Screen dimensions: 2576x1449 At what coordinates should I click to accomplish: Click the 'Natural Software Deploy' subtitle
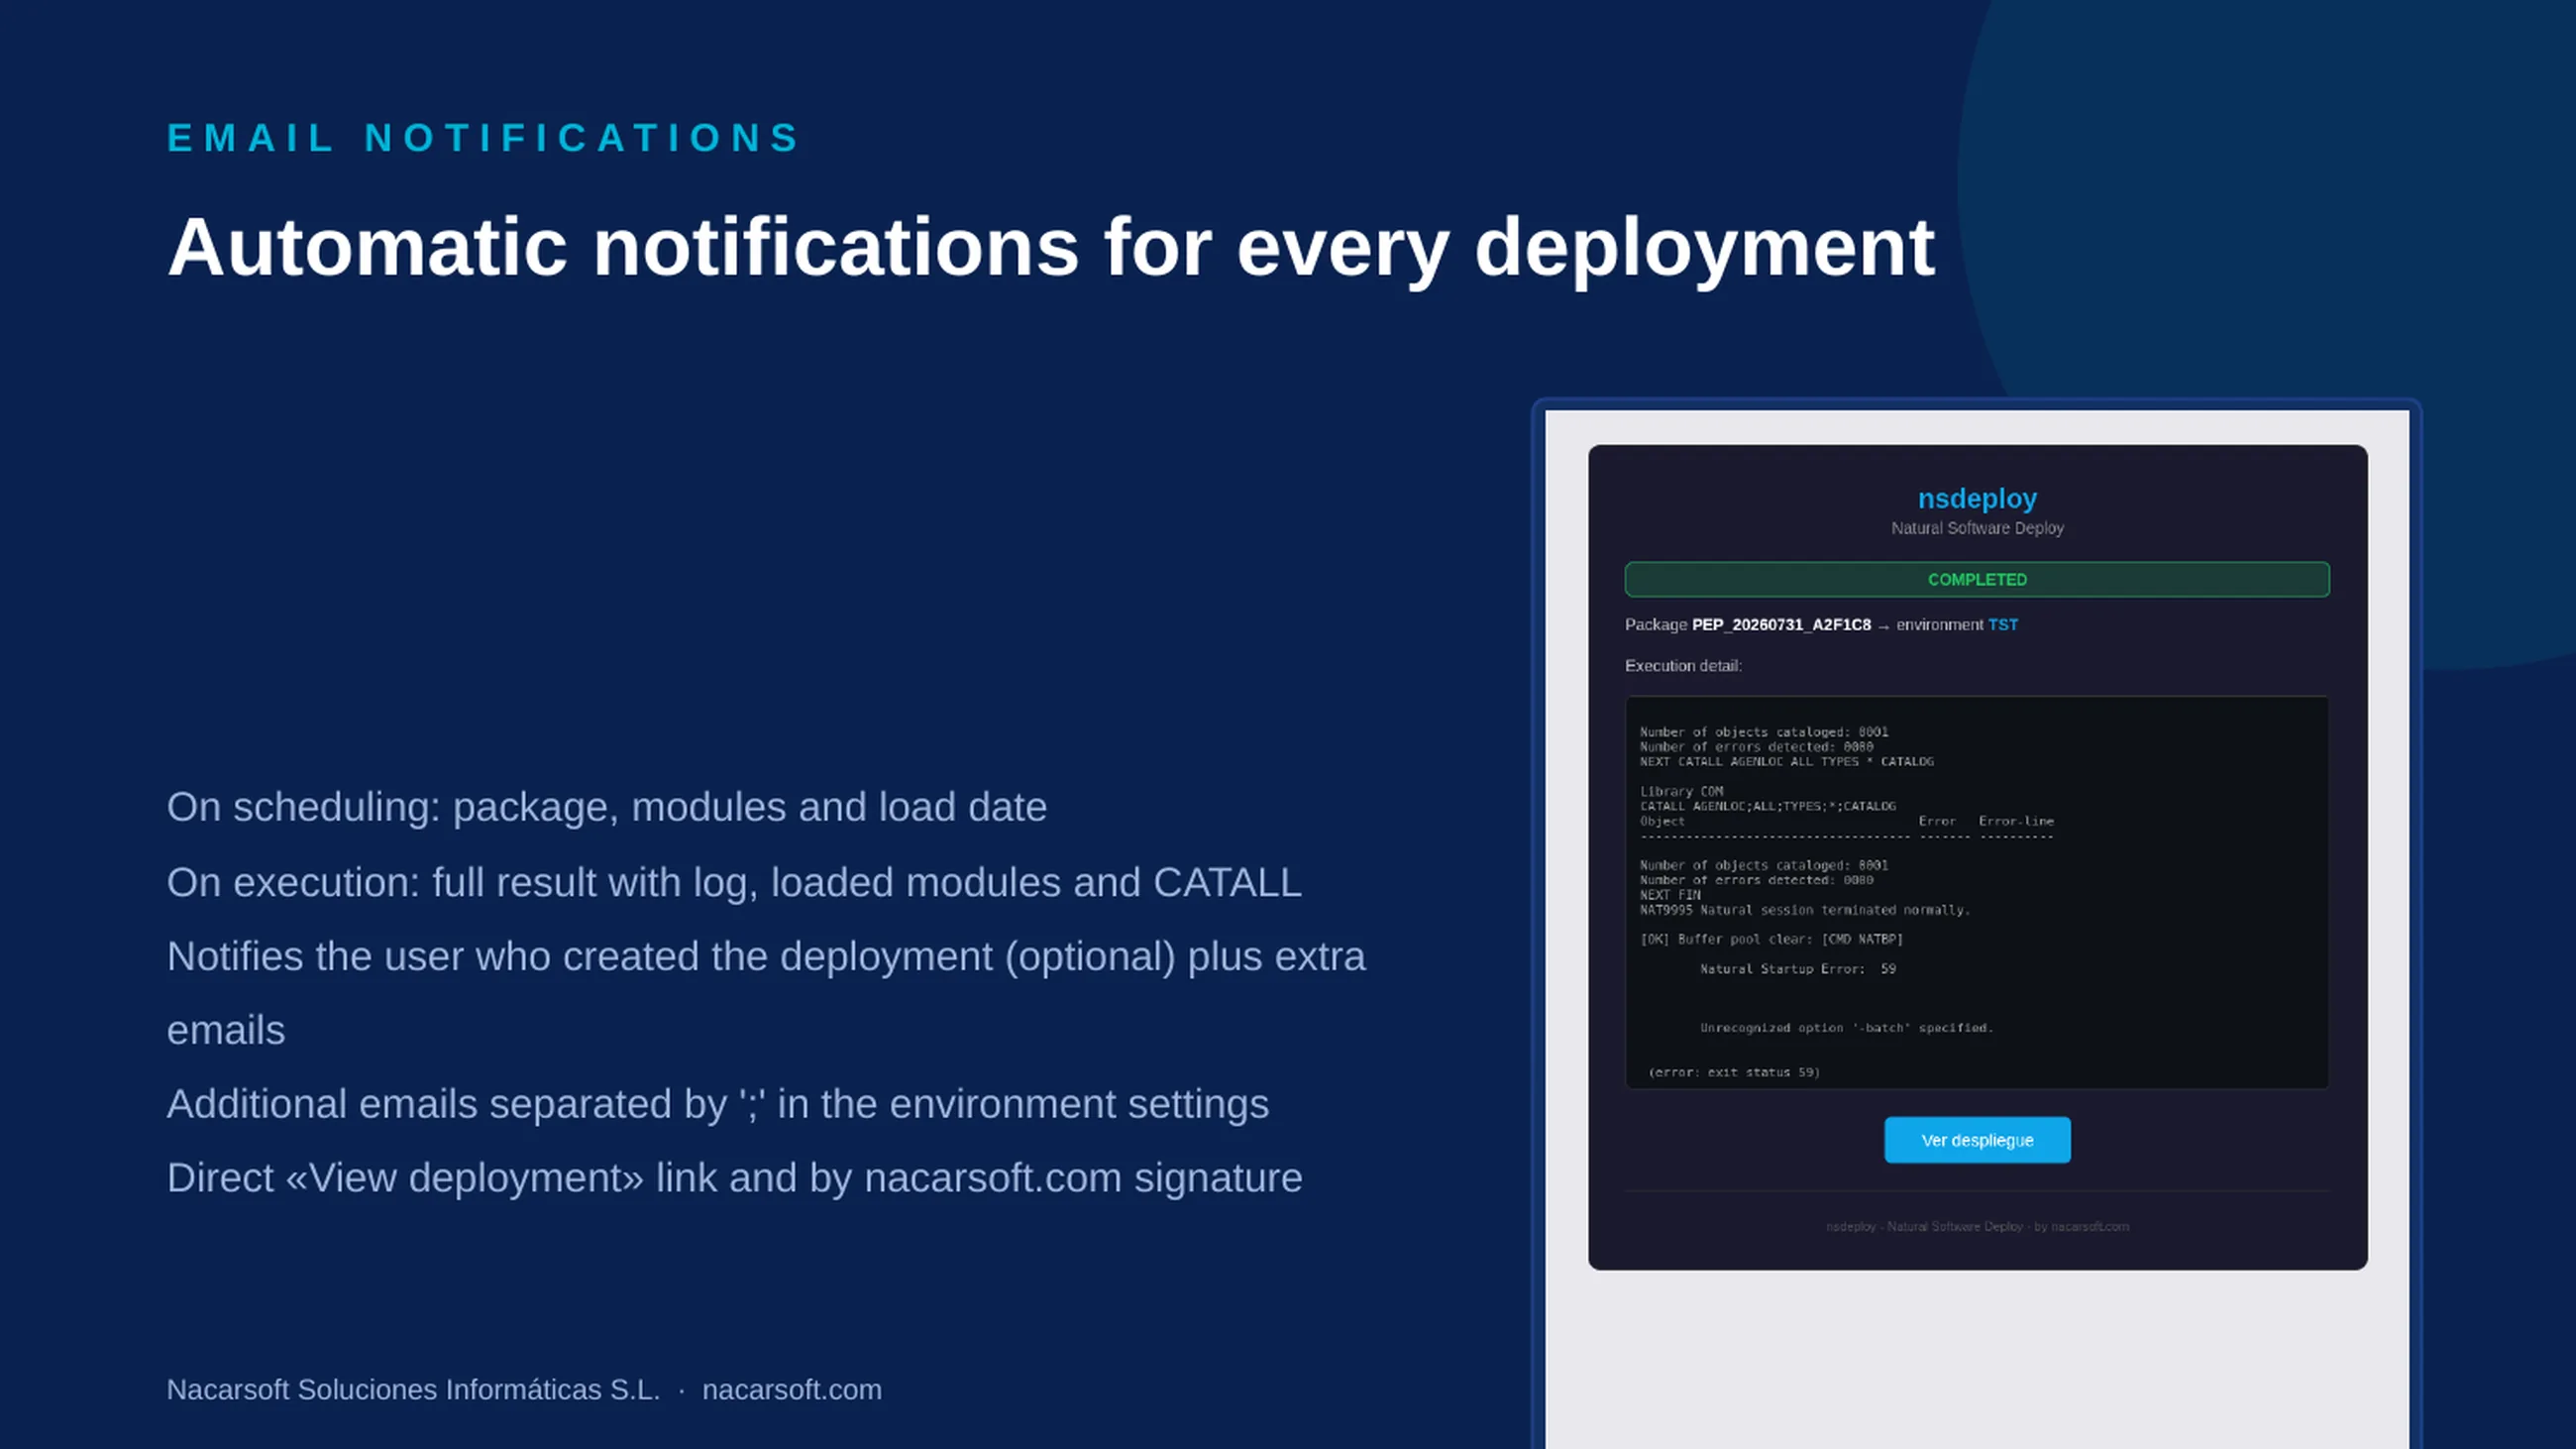click(x=1977, y=528)
